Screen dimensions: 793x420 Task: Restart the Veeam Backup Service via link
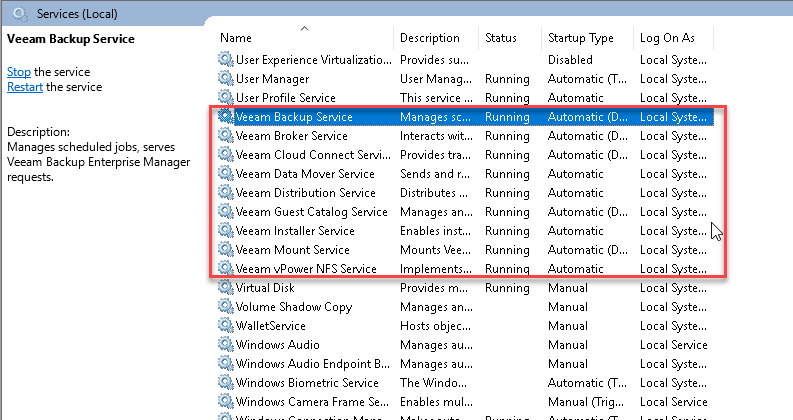(x=25, y=87)
